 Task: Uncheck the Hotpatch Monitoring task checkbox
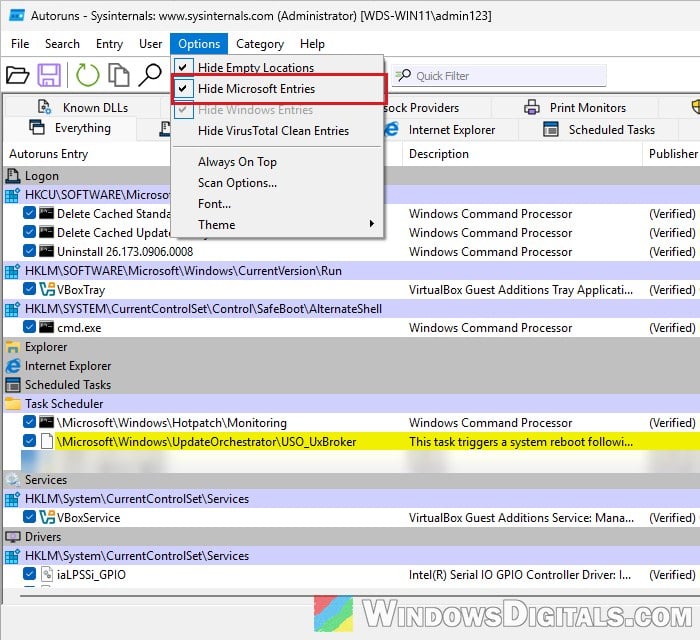[x=29, y=421]
